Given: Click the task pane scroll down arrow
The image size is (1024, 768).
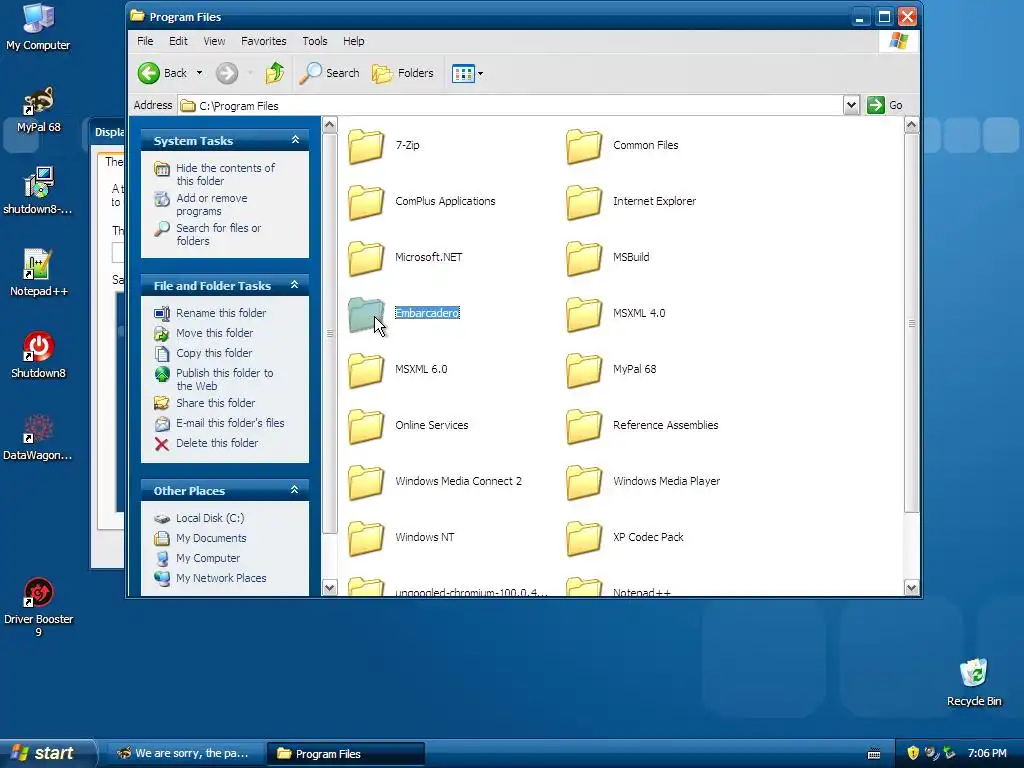Looking at the screenshot, I should (x=329, y=587).
